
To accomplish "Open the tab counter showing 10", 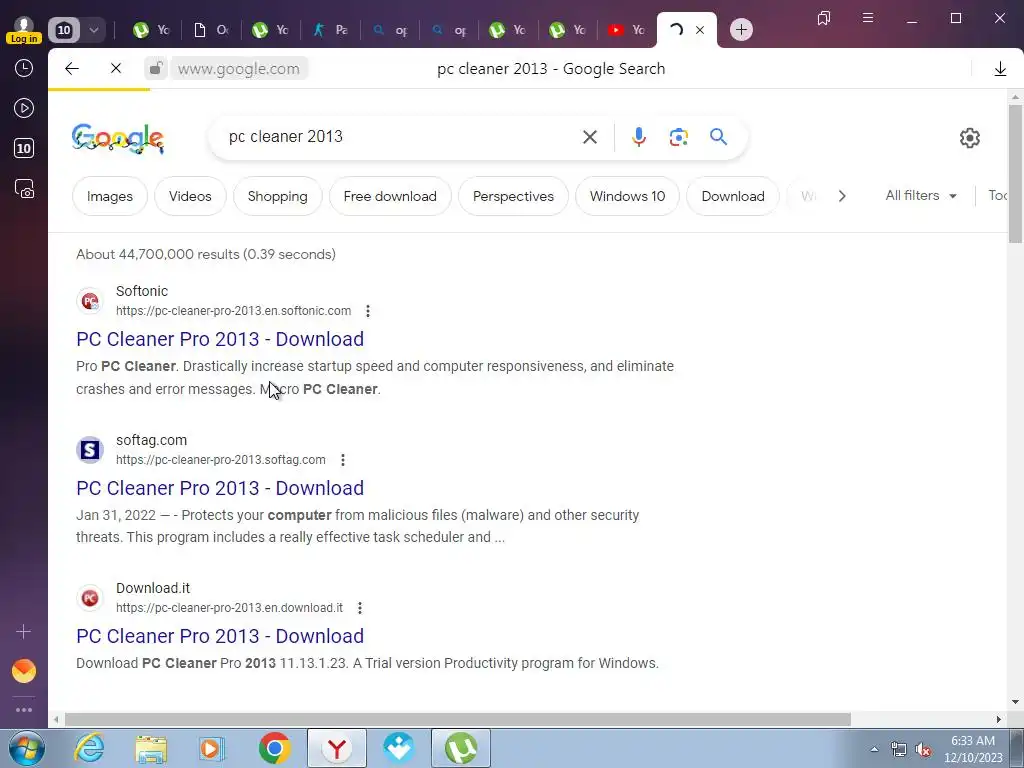I will 64,30.
